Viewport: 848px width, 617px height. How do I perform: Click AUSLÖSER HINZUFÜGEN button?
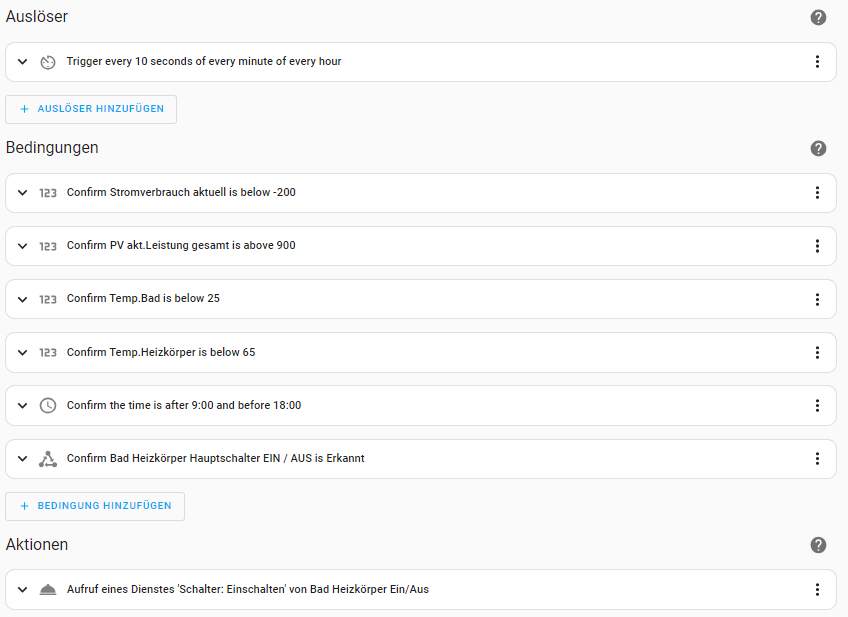(x=91, y=109)
